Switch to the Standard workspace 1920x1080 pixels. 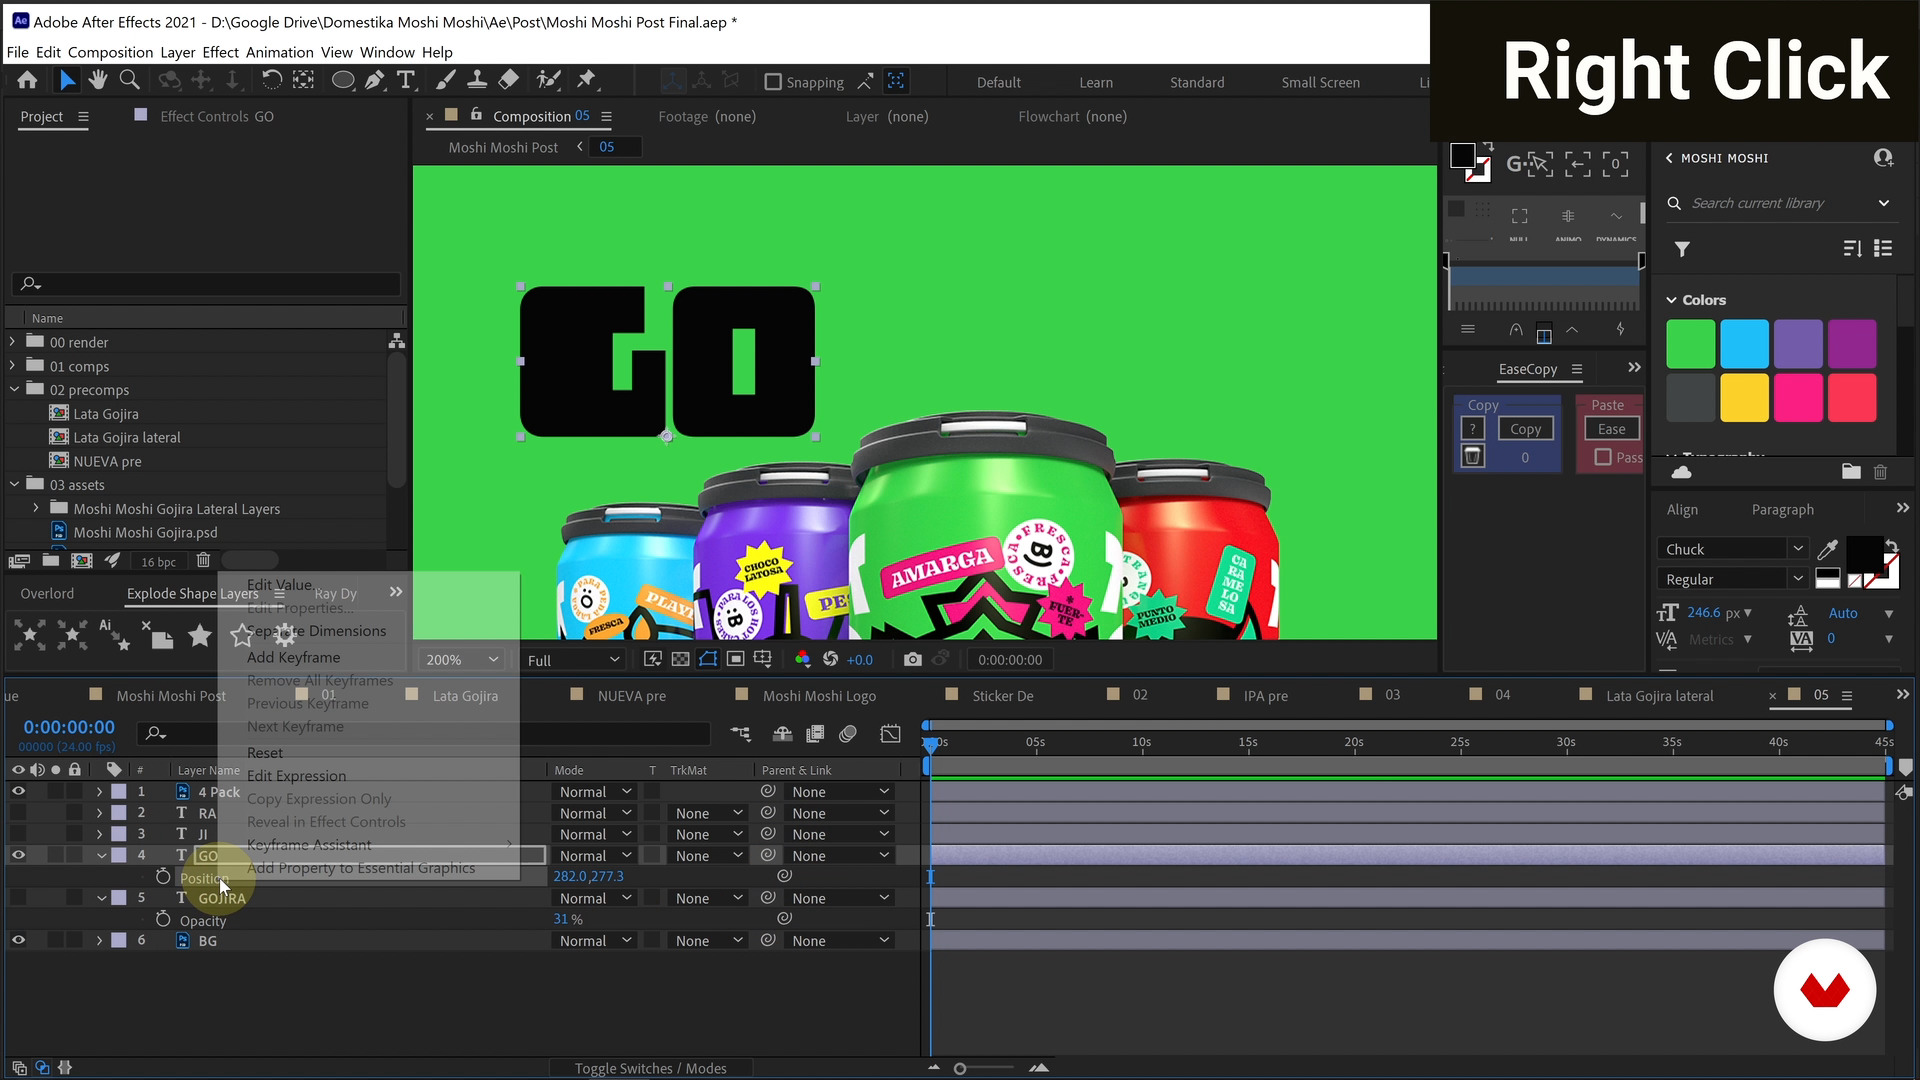1197,82
